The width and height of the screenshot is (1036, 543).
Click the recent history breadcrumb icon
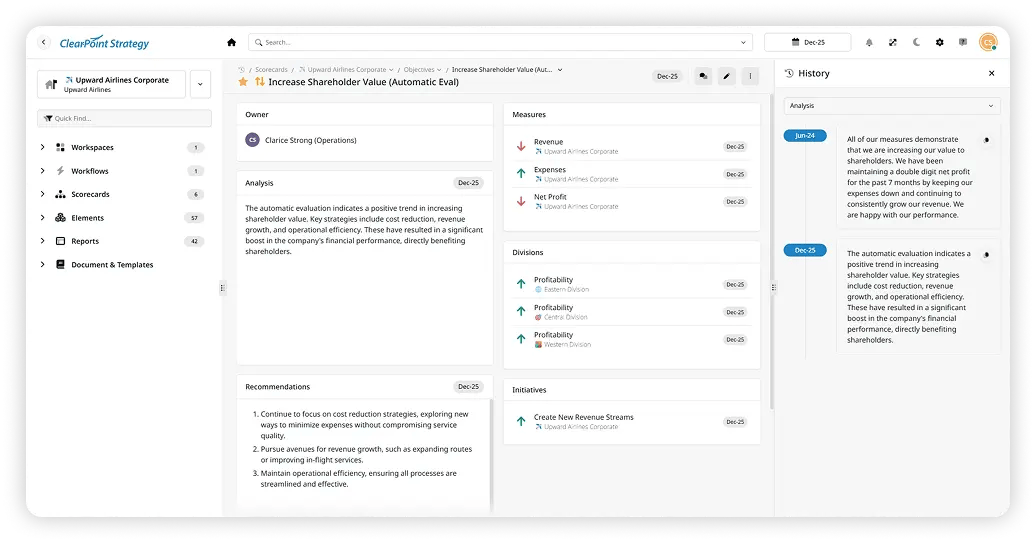pyautogui.click(x=241, y=69)
